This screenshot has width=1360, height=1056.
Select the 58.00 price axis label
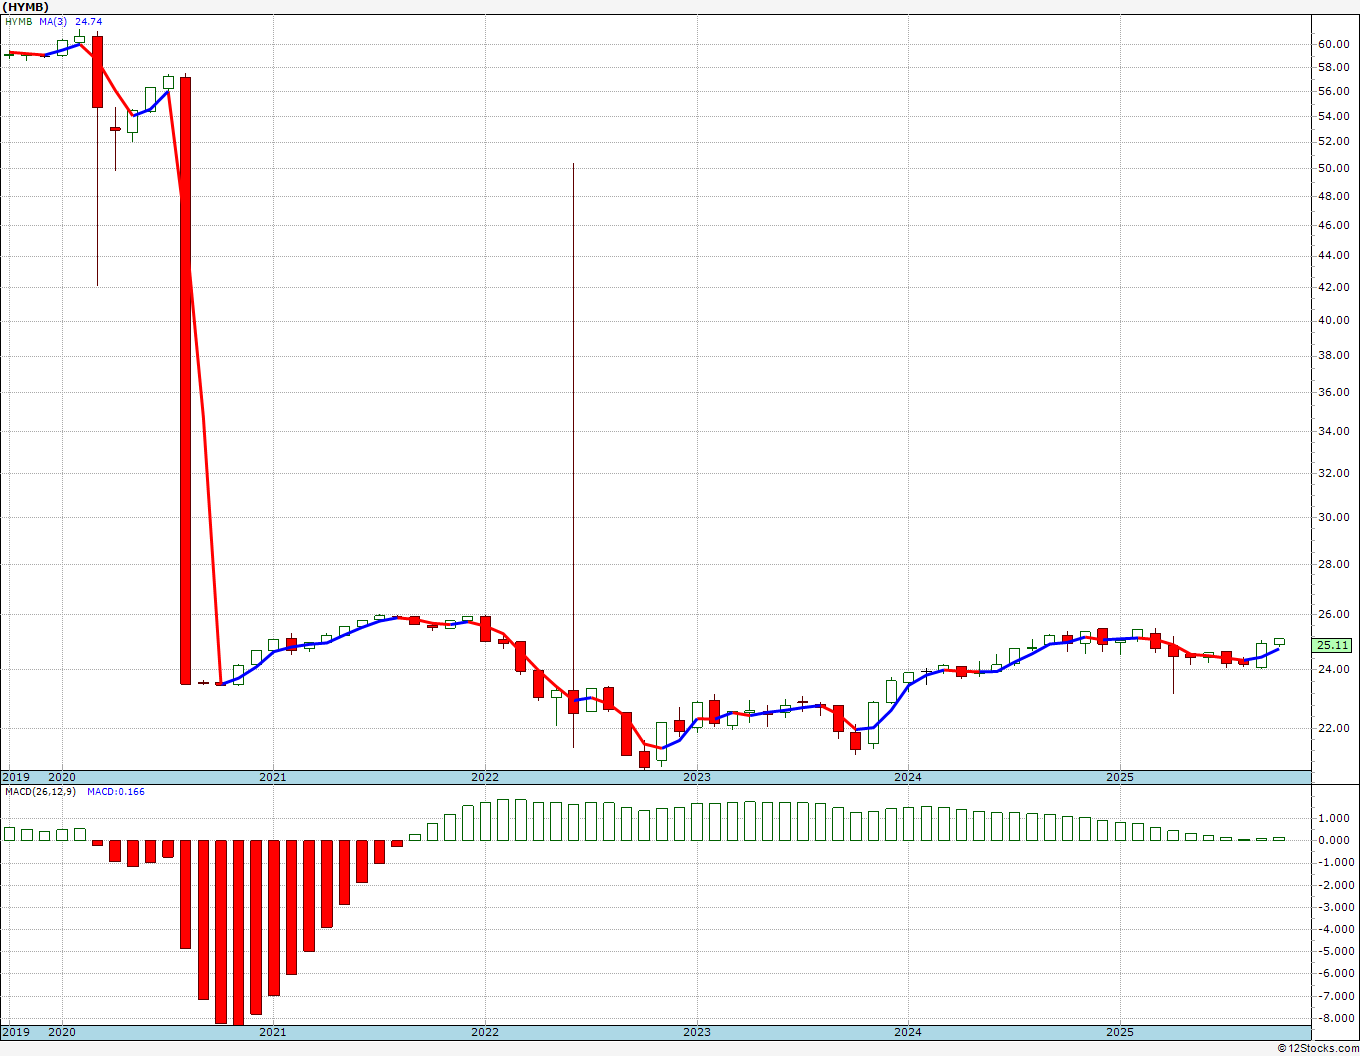1334,68
